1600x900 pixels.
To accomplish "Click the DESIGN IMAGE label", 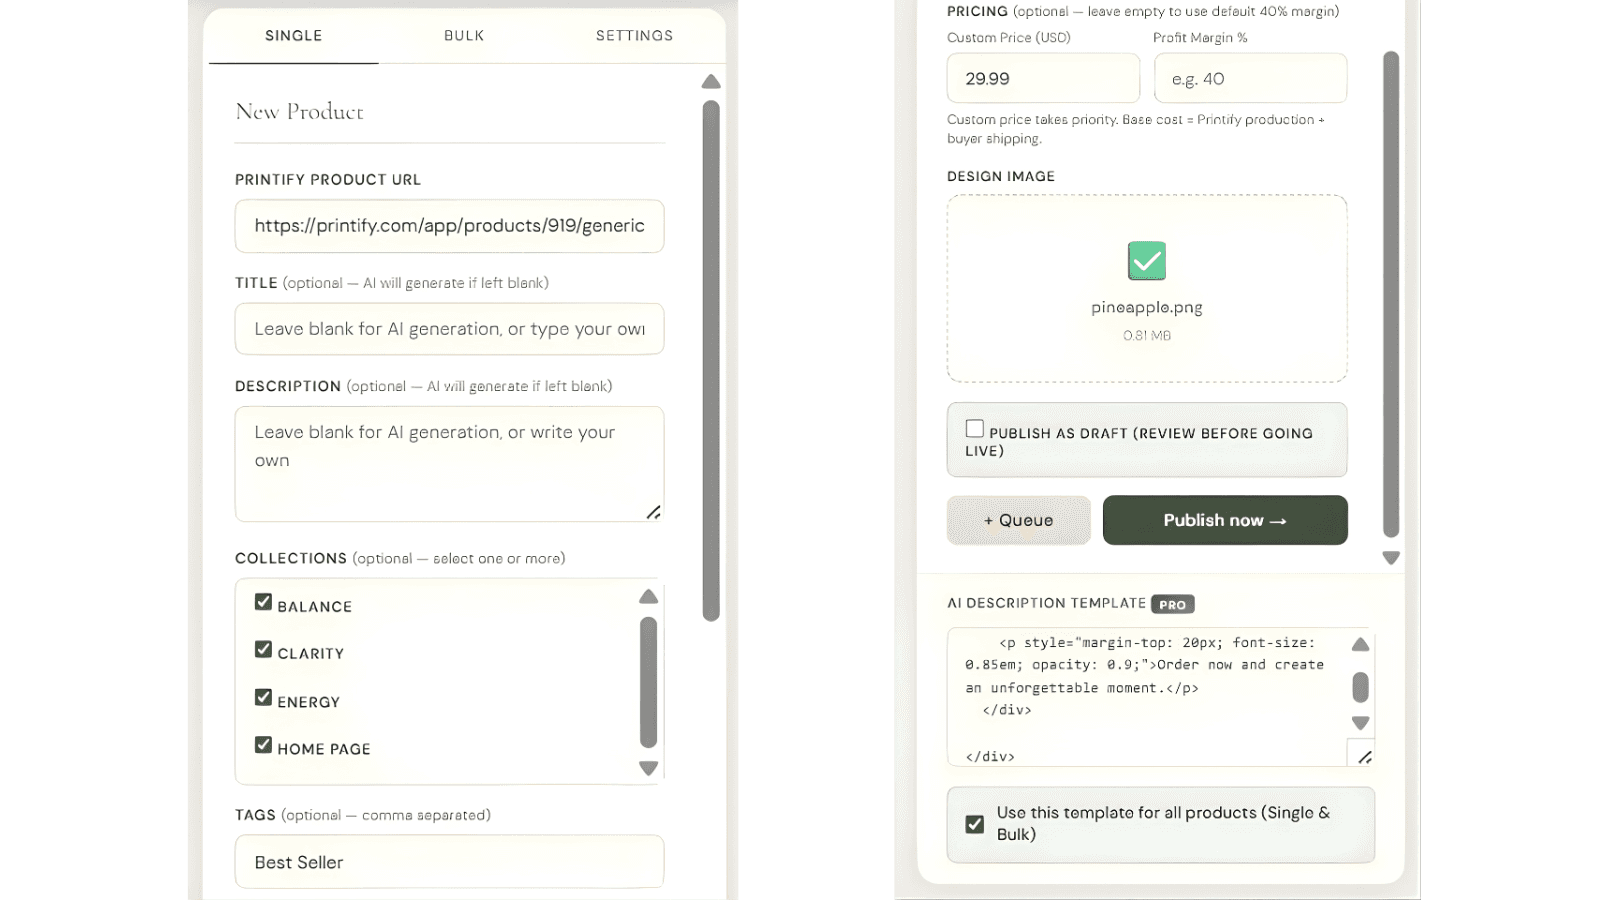I will pos(1001,176).
